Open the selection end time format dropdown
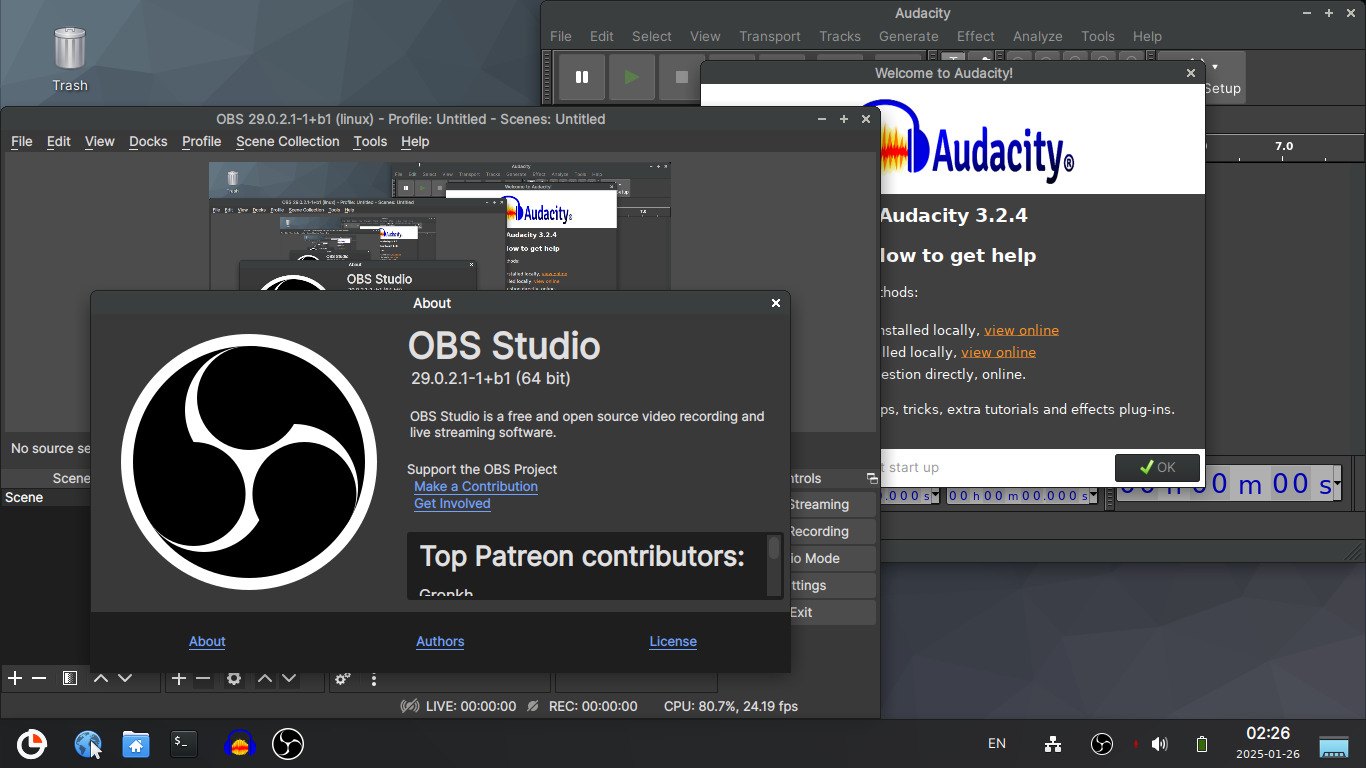Screen dimensions: 1366x768 [1093, 496]
